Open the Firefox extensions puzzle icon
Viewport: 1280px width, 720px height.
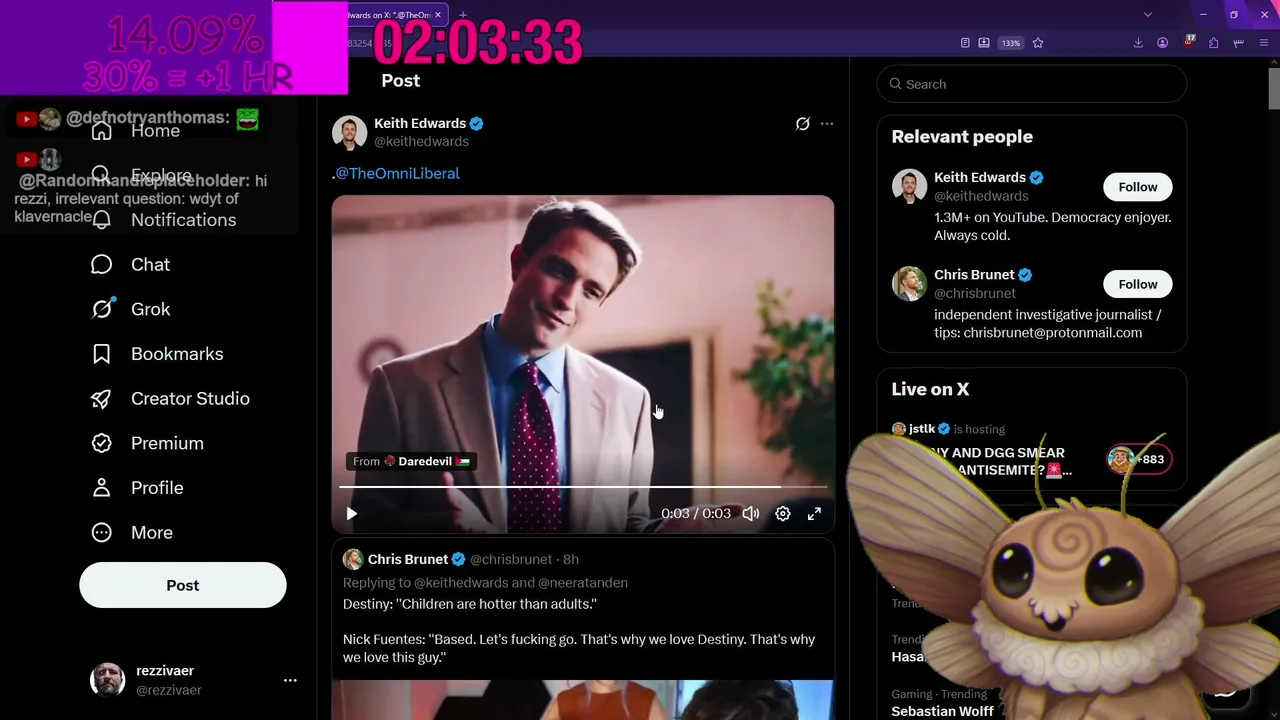1214,43
